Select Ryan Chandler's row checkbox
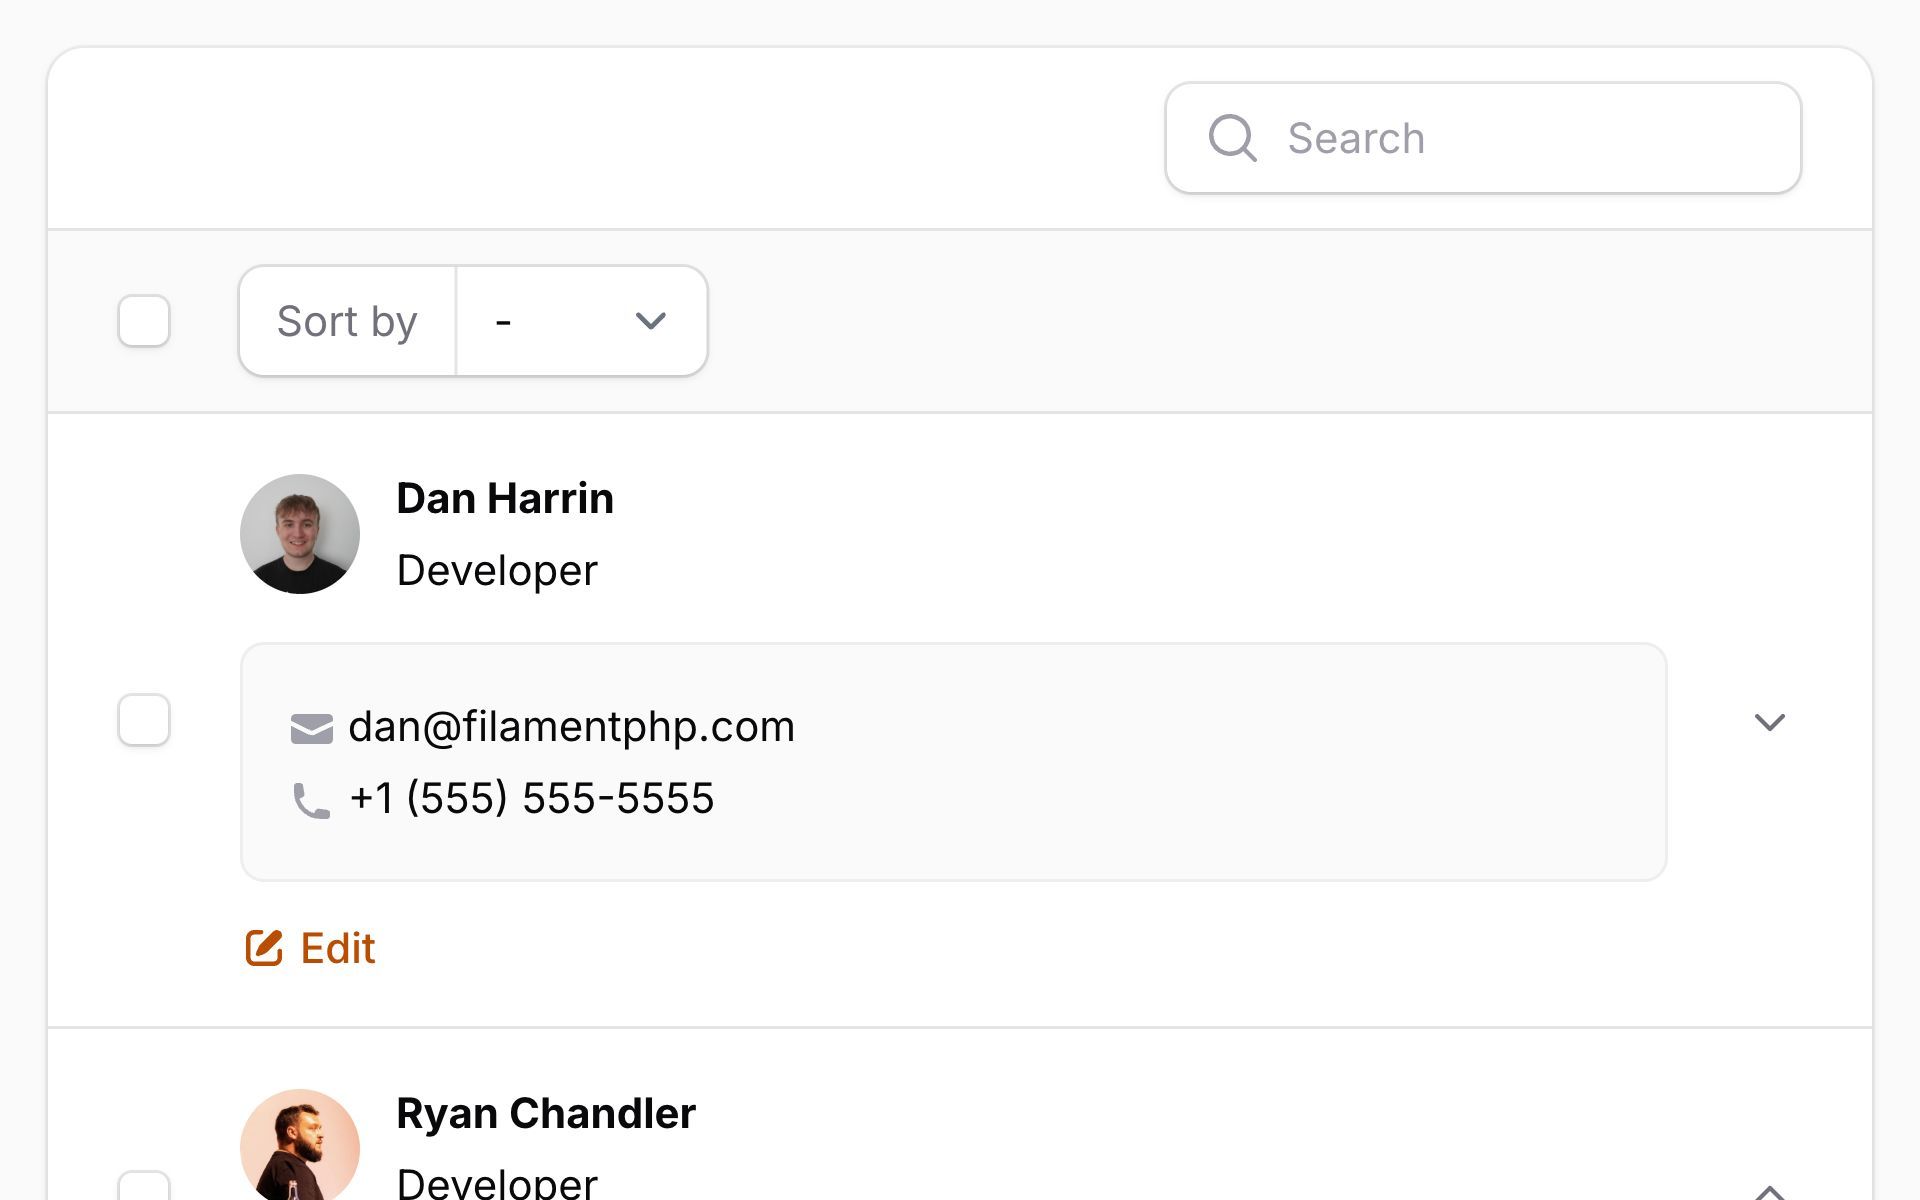1920x1200 pixels. pyautogui.click(x=144, y=1186)
